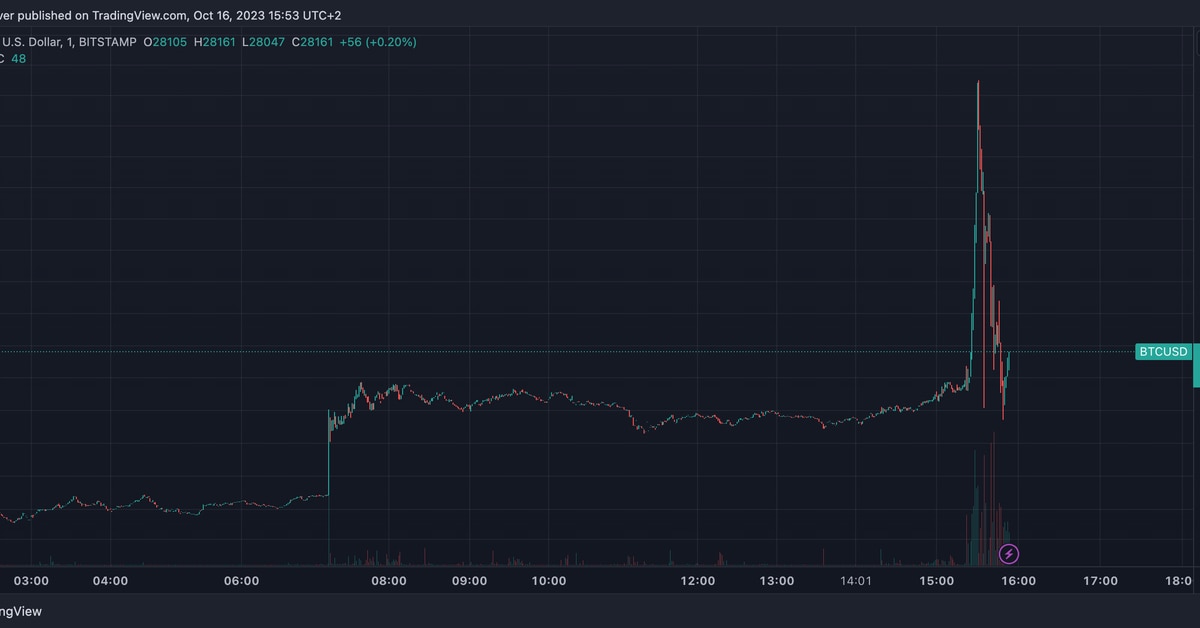This screenshot has height=628, width=1200.
Task: Open the BTCUSD price label on right axis
Action: tap(1162, 351)
